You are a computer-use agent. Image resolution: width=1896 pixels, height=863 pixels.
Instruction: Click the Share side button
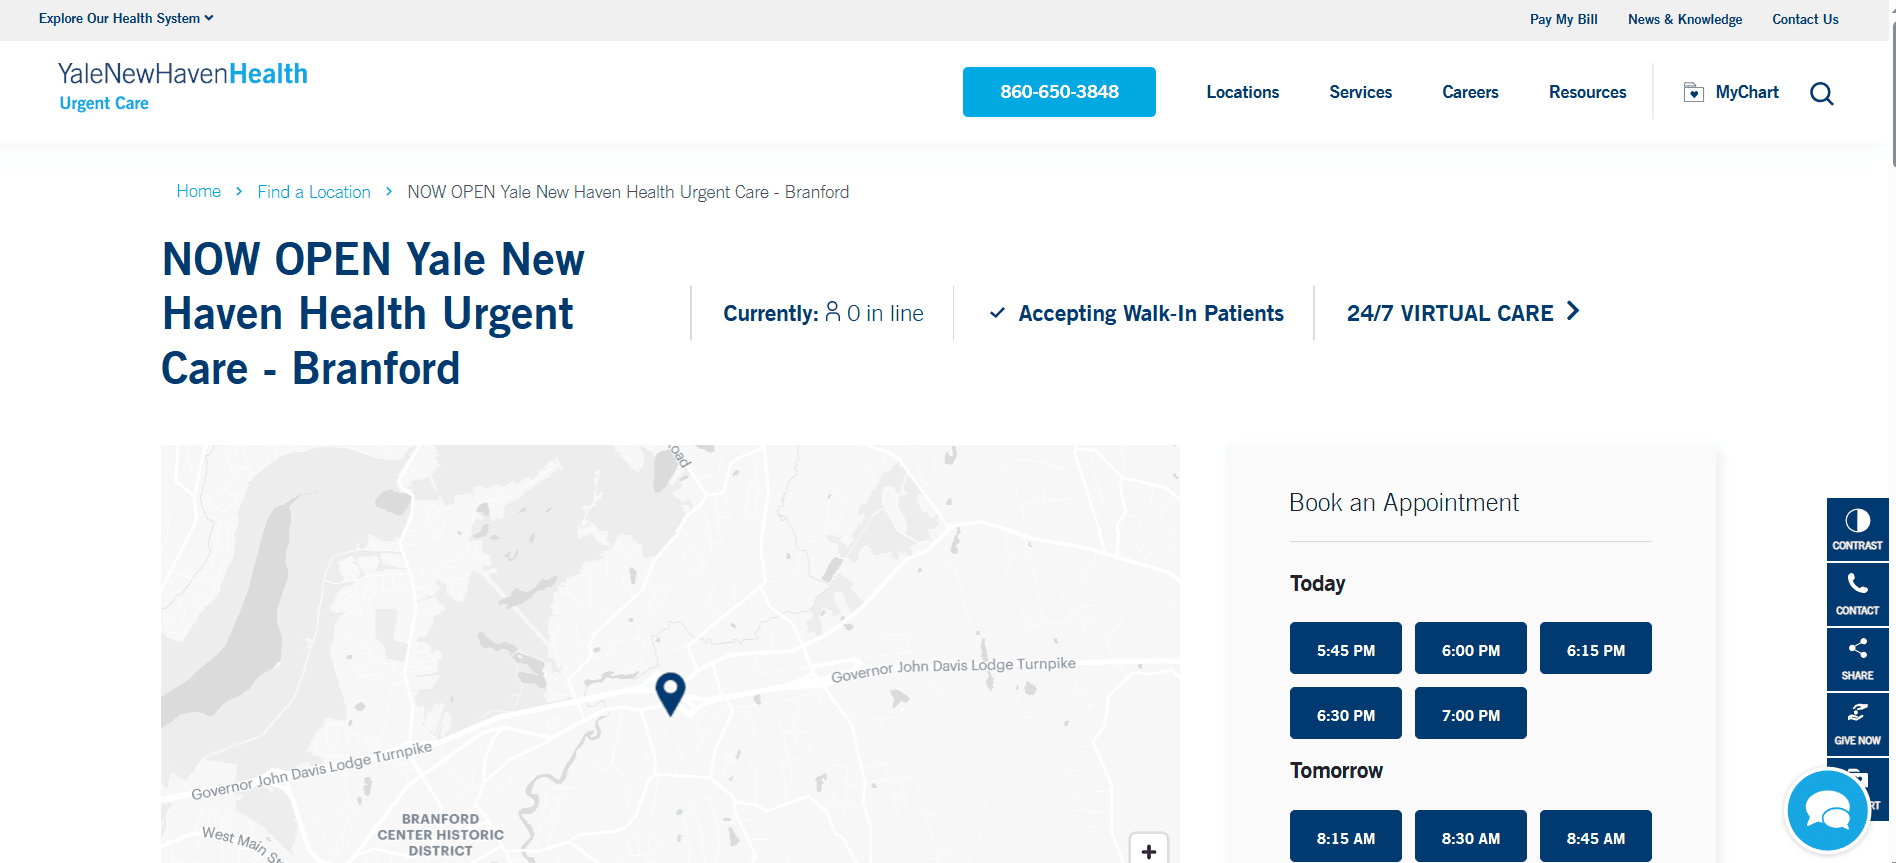click(1857, 659)
